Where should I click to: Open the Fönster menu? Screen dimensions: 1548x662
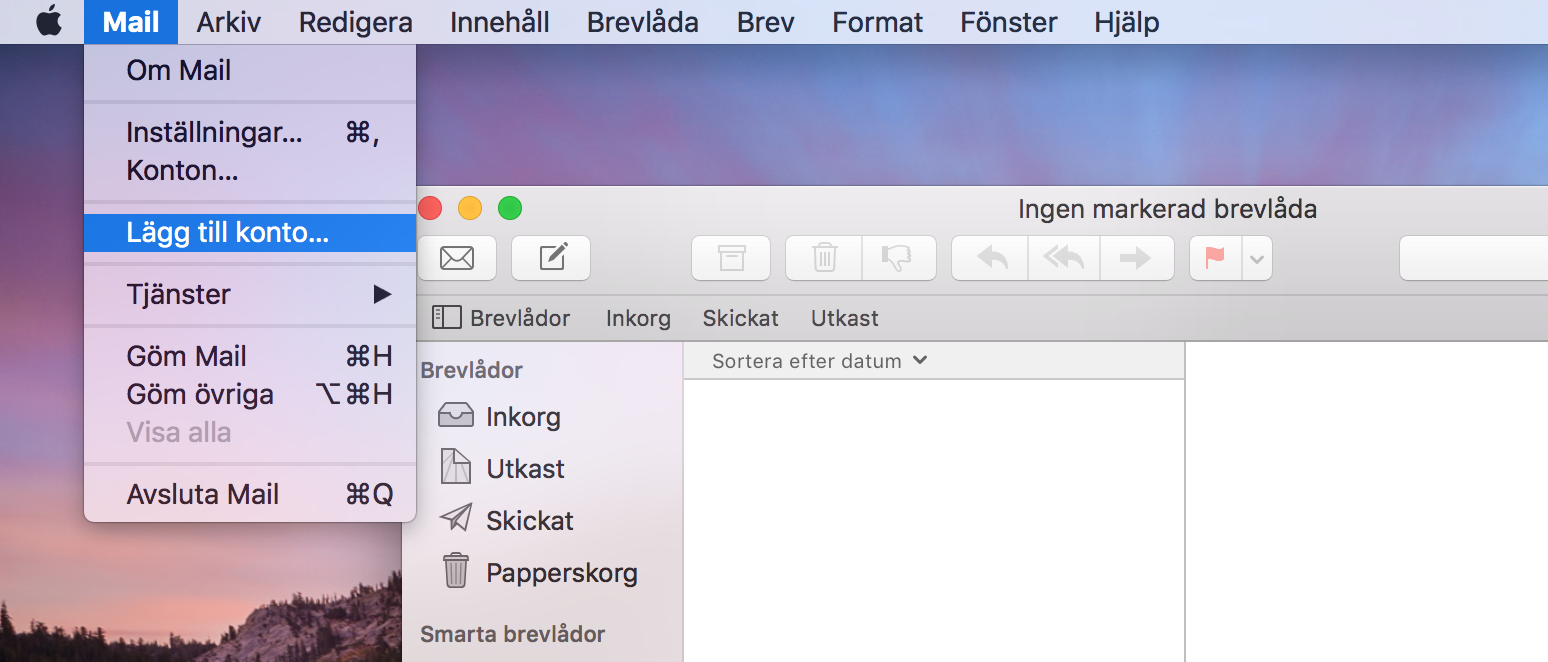(x=1009, y=22)
